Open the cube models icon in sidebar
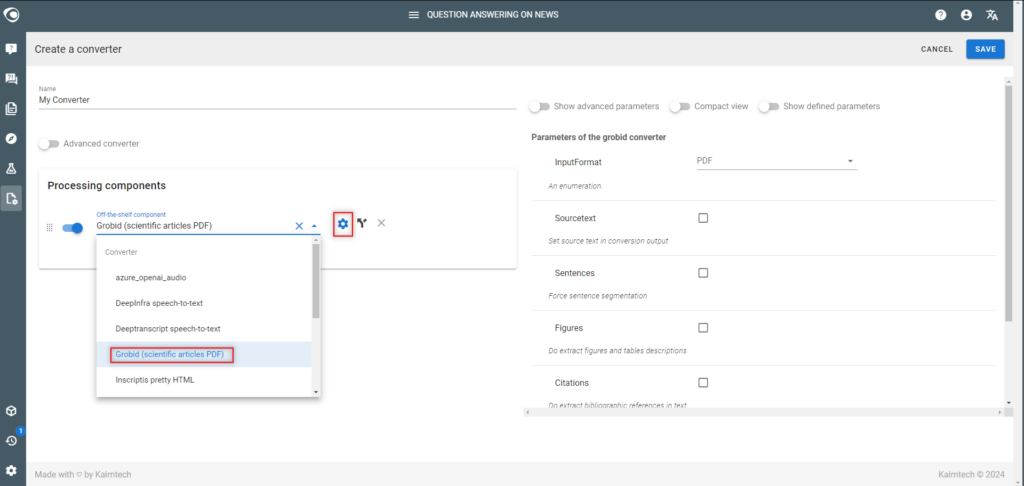The width and height of the screenshot is (1024, 486). point(11,411)
